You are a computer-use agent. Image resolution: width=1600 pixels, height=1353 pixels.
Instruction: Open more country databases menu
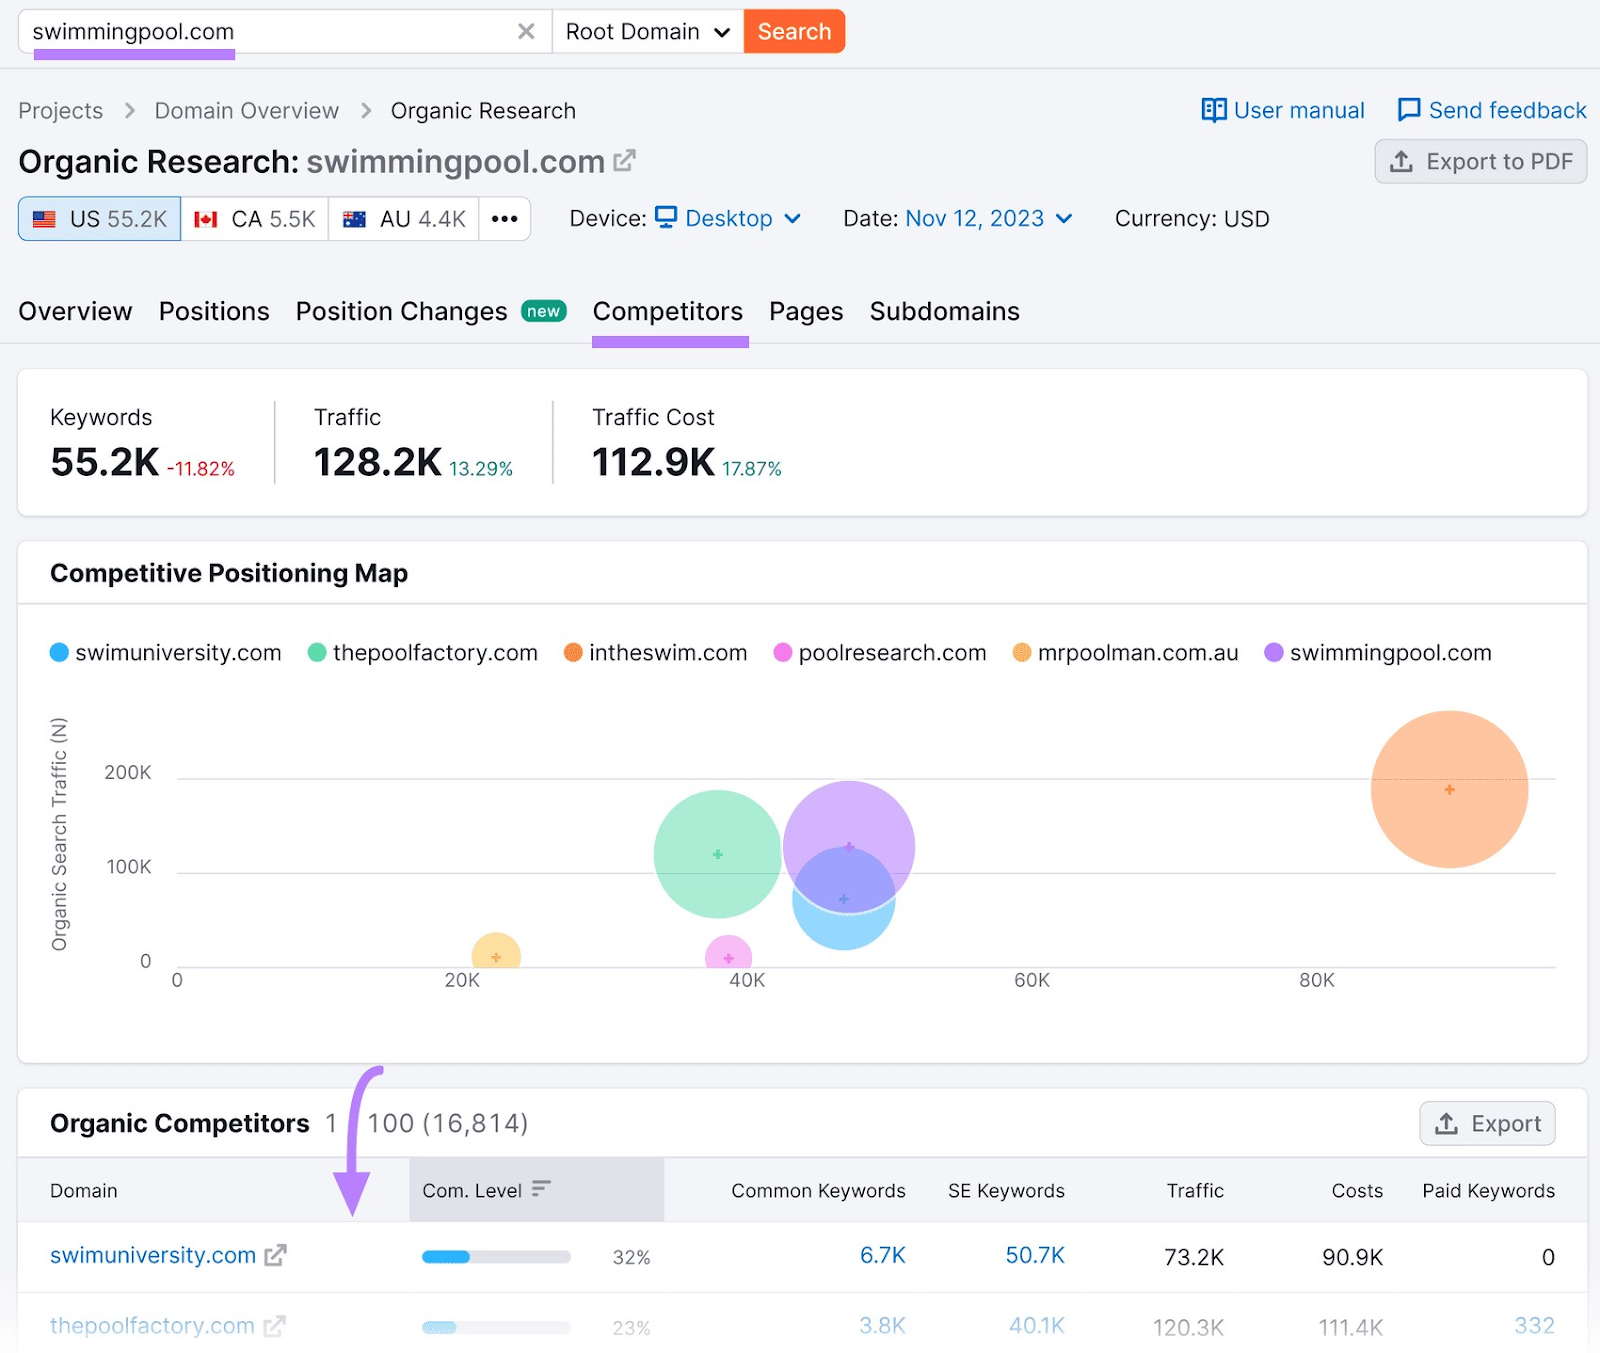click(505, 219)
